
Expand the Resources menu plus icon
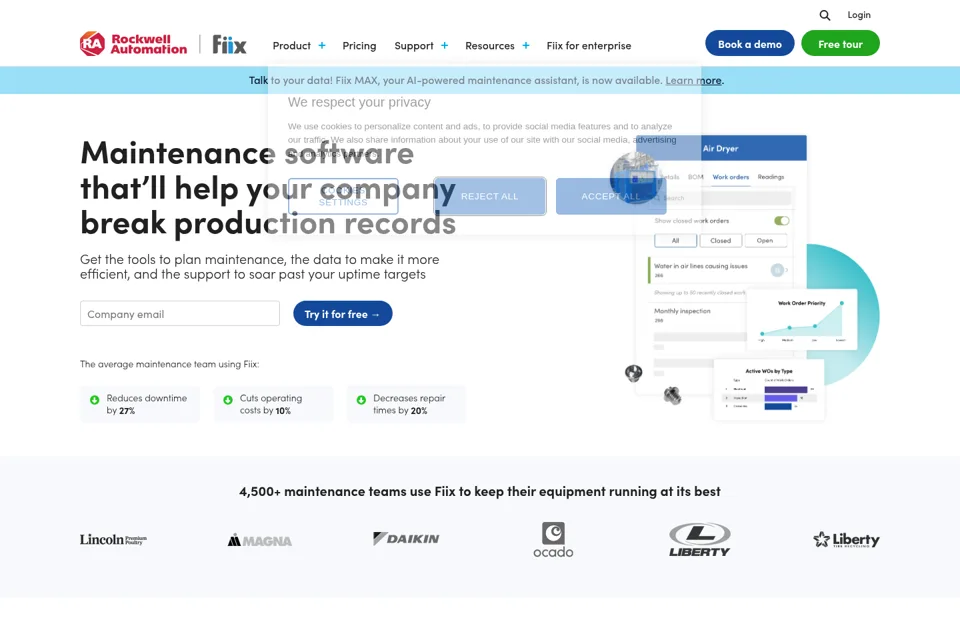pyautogui.click(x=526, y=45)
